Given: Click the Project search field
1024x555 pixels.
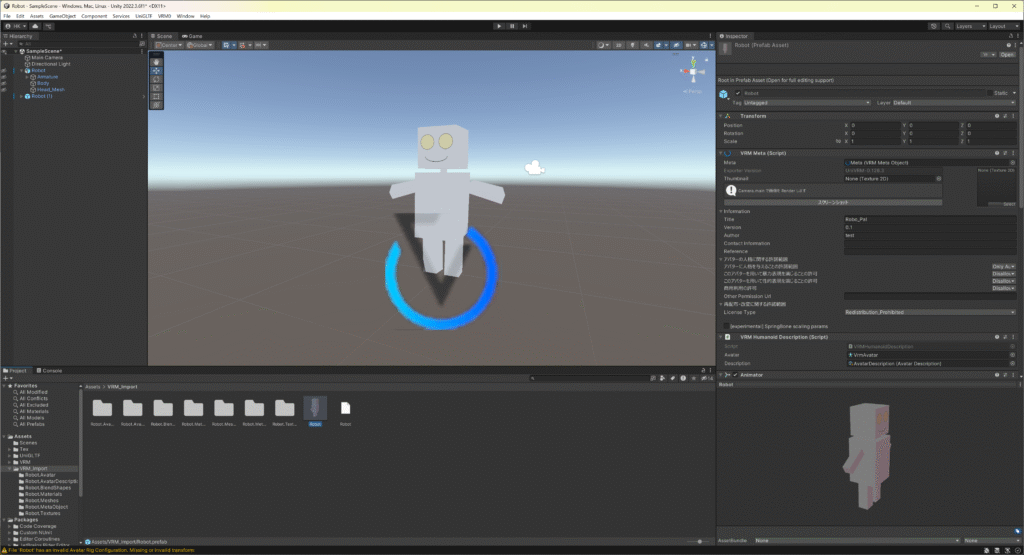Looking at the screenshot, I should (588, 378).
